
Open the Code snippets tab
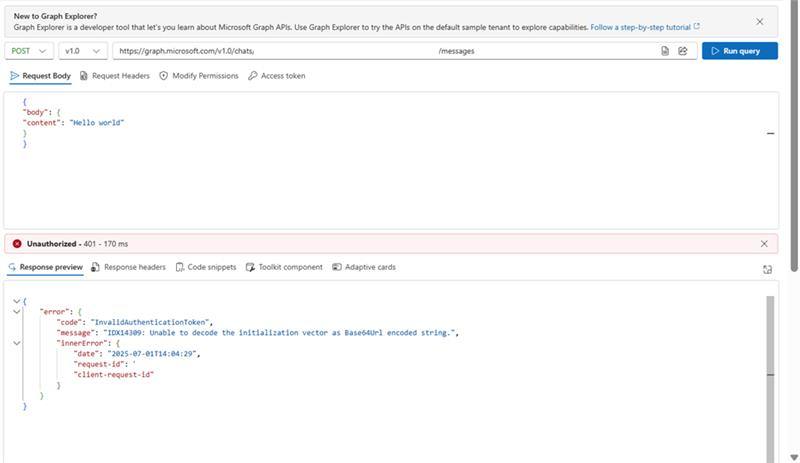pos(206,267)
